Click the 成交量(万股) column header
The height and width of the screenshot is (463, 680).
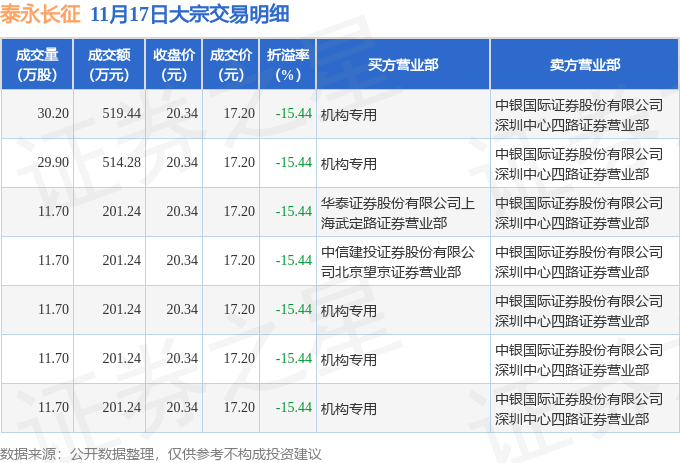[37, 64]
